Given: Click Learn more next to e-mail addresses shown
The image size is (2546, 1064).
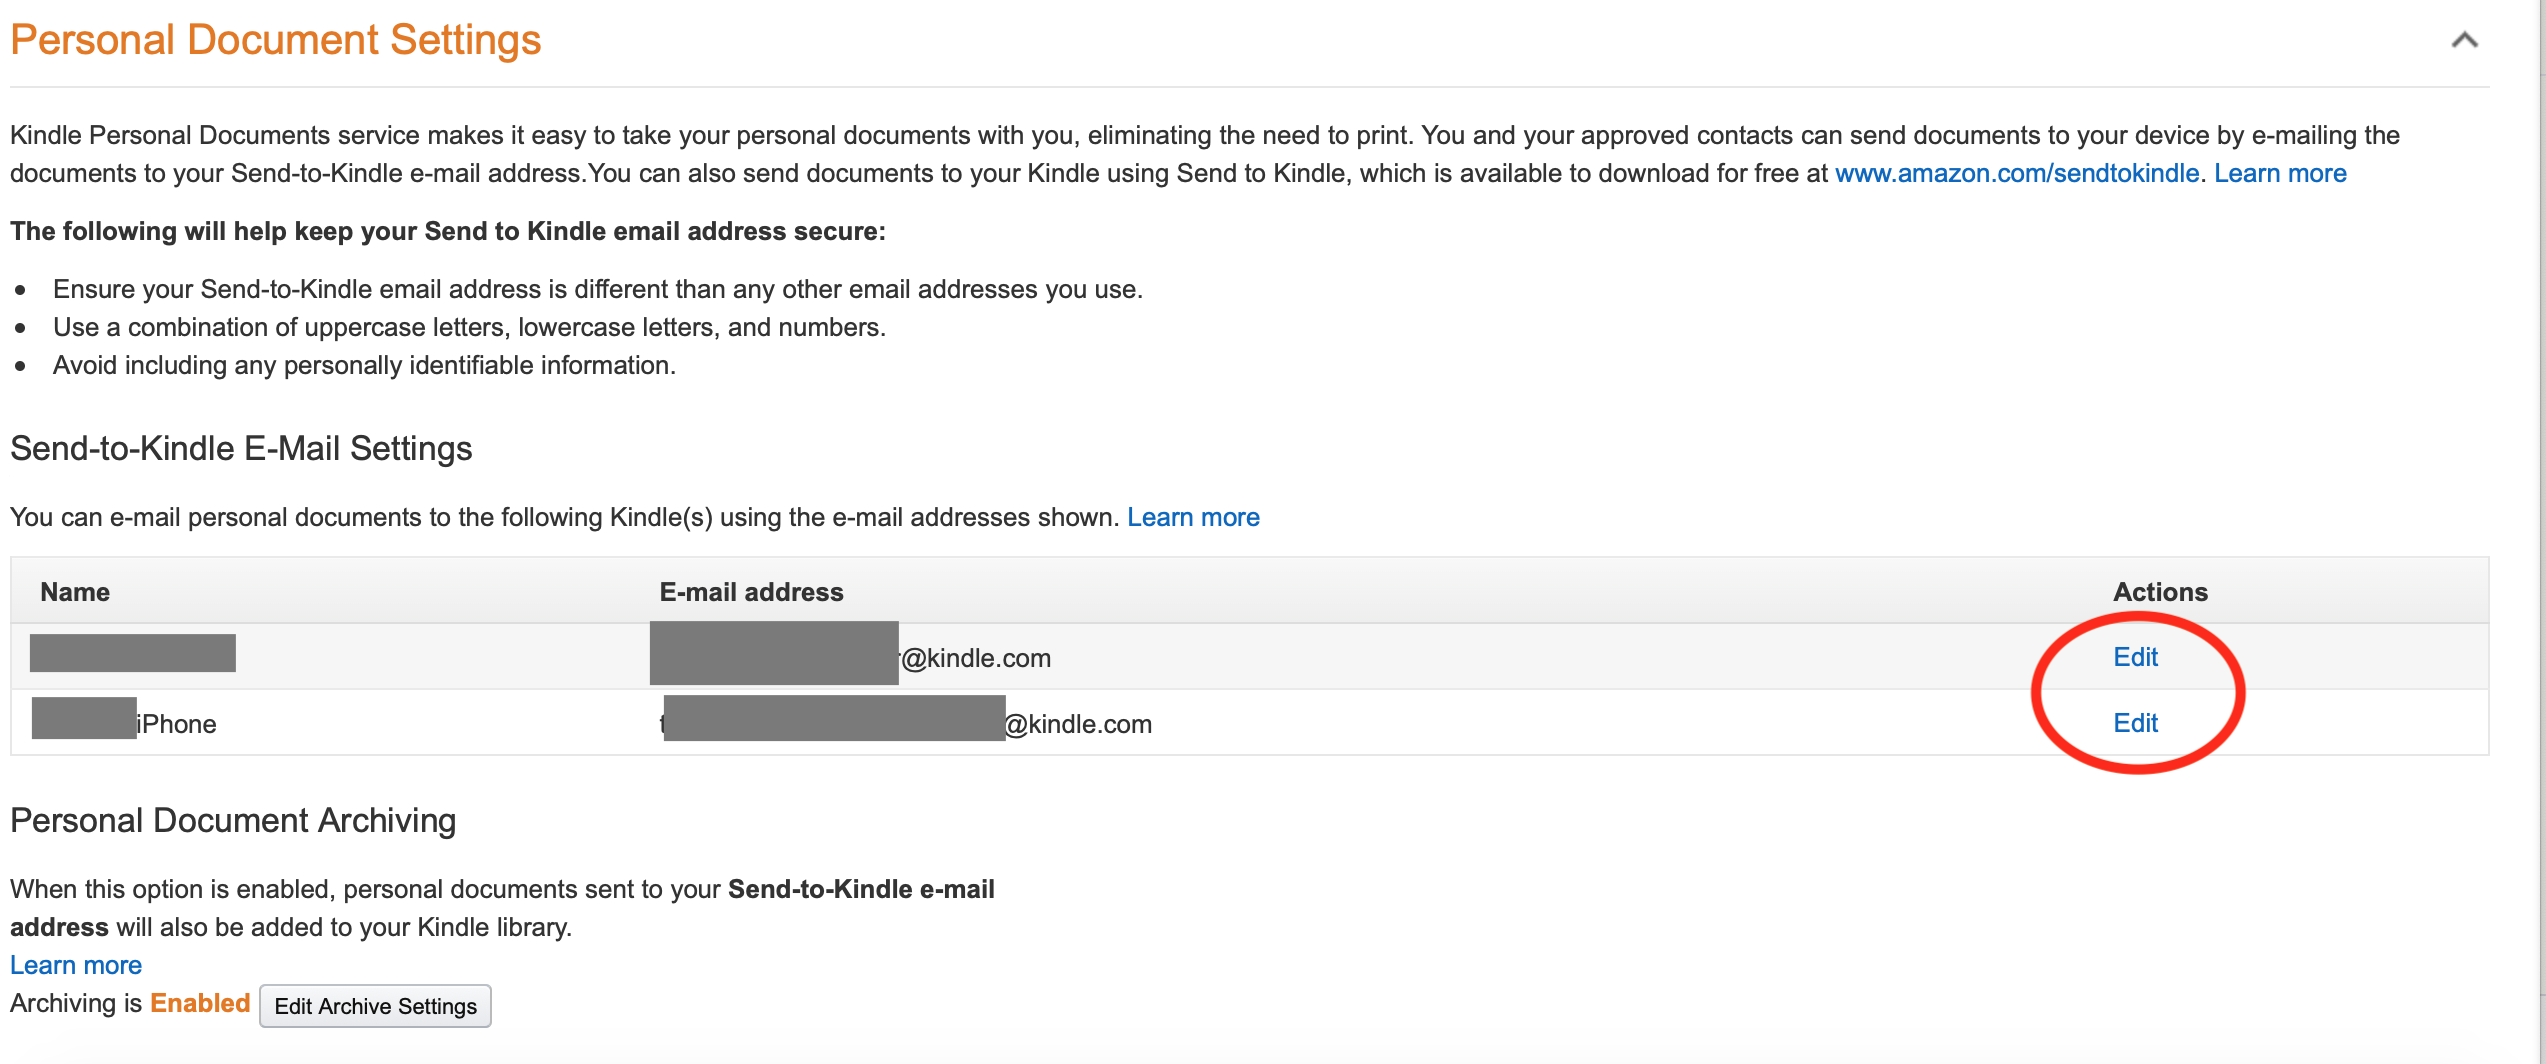Looking at the screenshot, I should [x=1193, y=517].
